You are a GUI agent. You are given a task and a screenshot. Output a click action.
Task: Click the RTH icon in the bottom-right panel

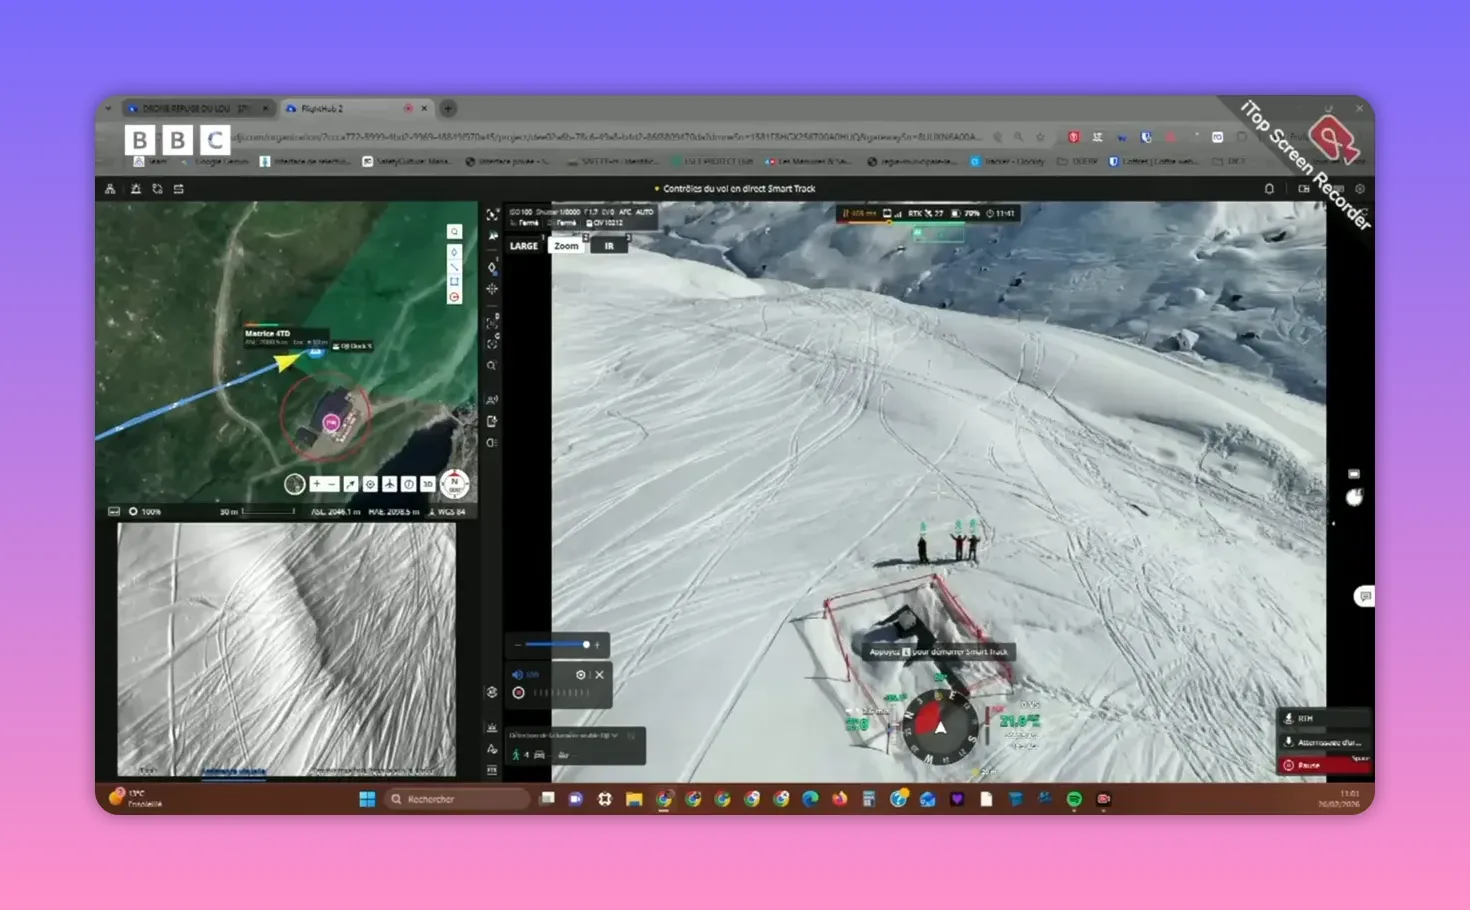(x=1288, y=718)
